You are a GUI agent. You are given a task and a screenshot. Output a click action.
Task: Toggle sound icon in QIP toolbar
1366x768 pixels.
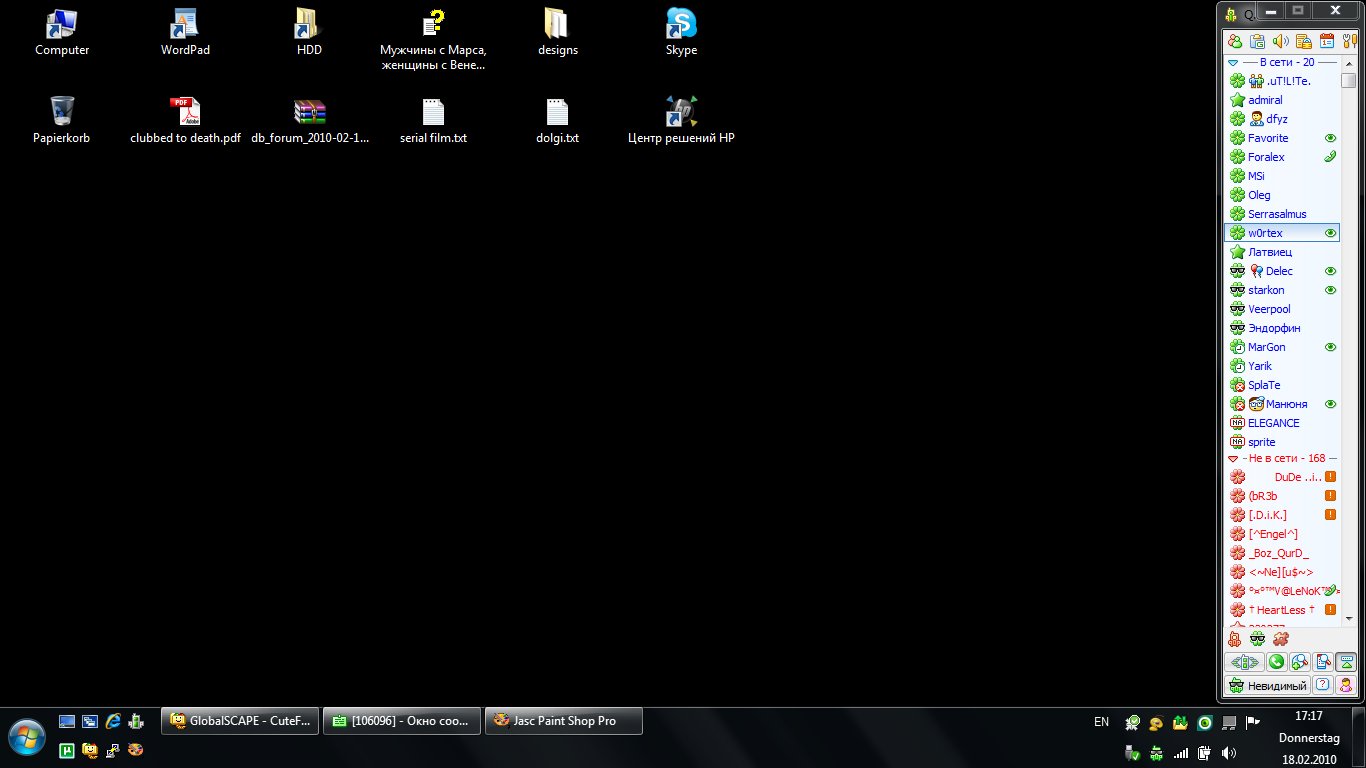point(1280,41)
